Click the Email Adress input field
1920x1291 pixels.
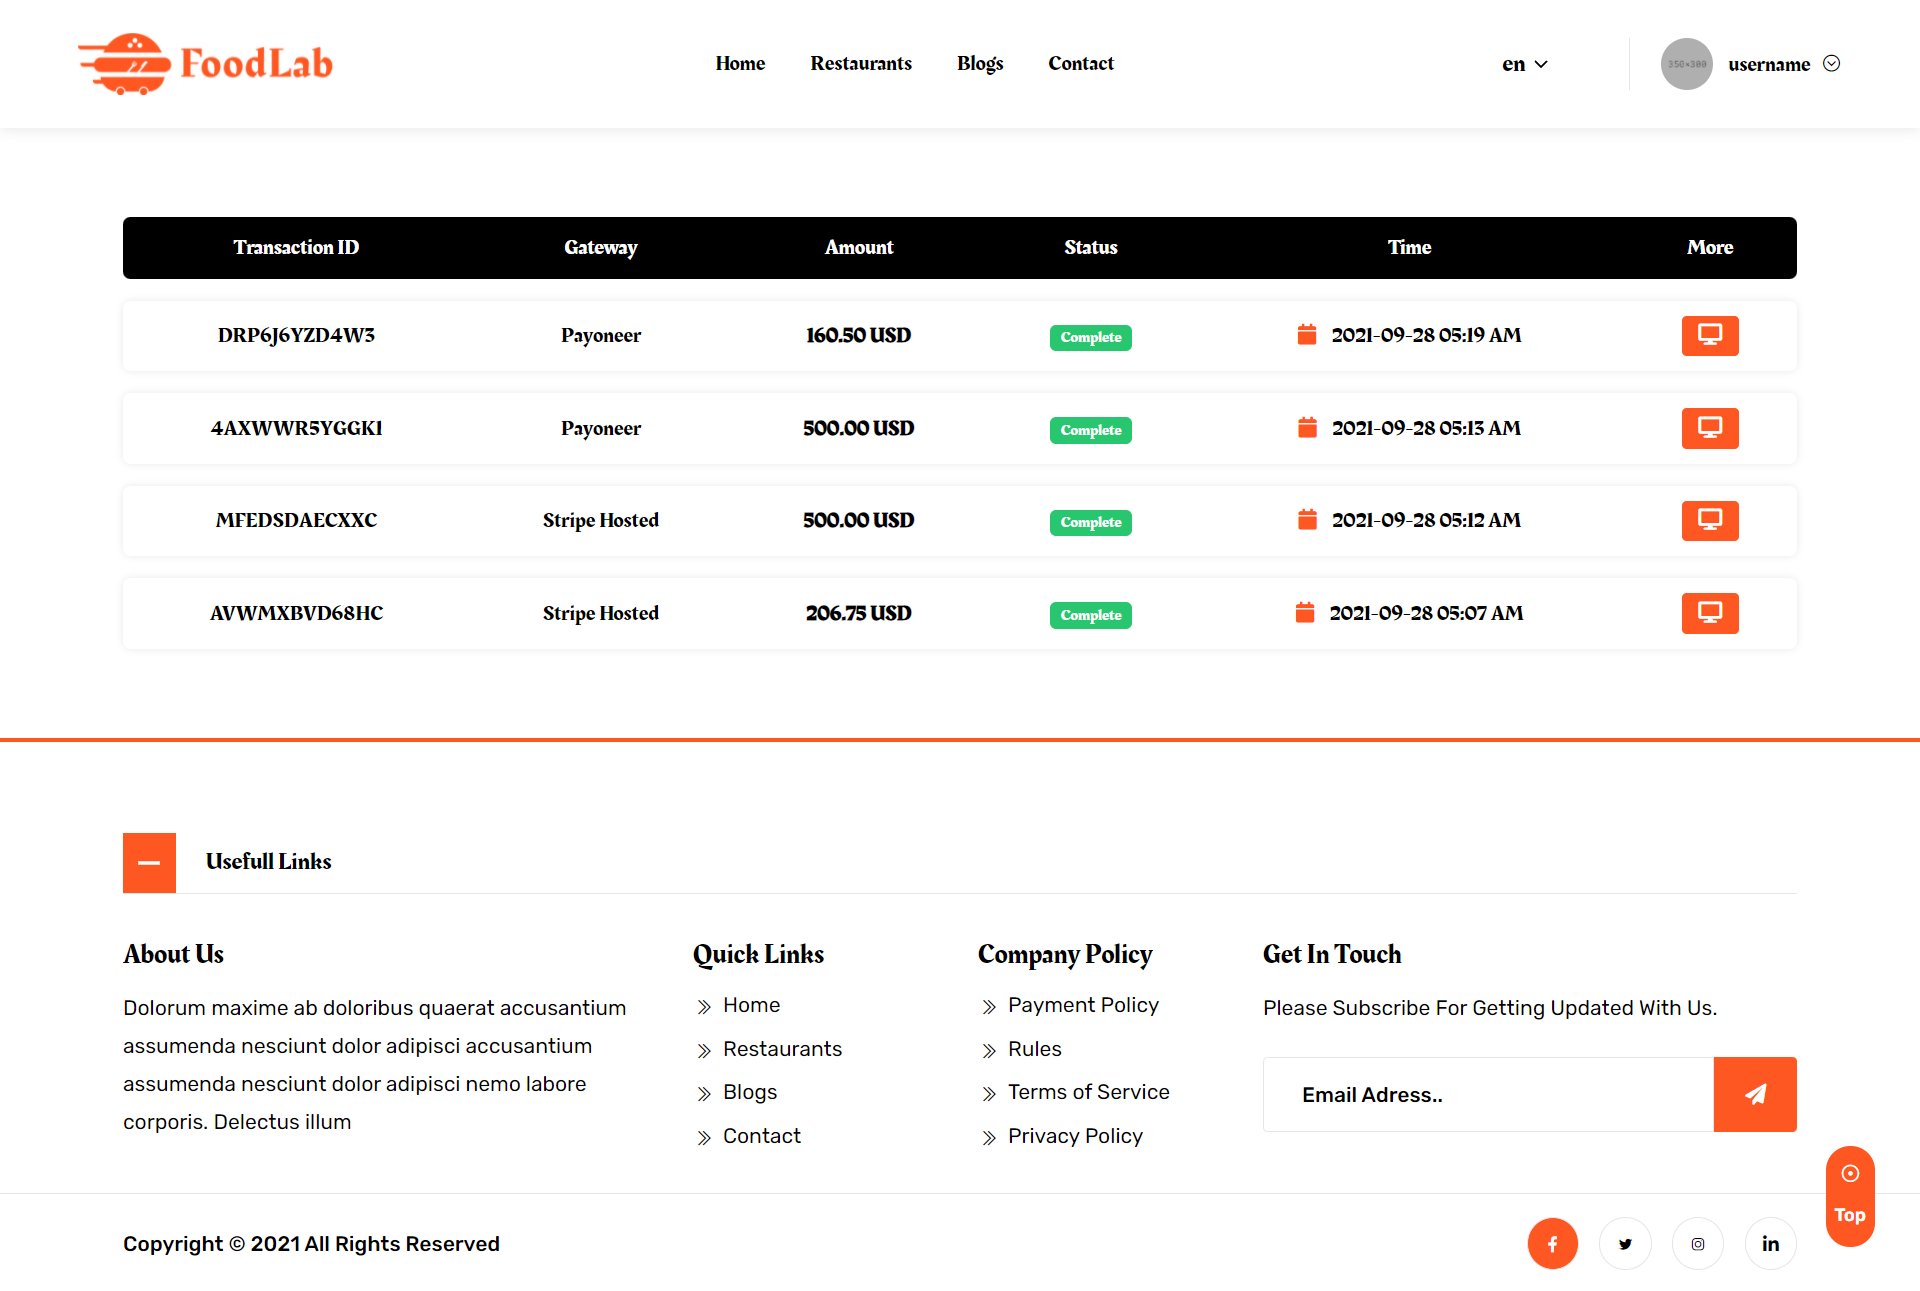[1488, 1094]
